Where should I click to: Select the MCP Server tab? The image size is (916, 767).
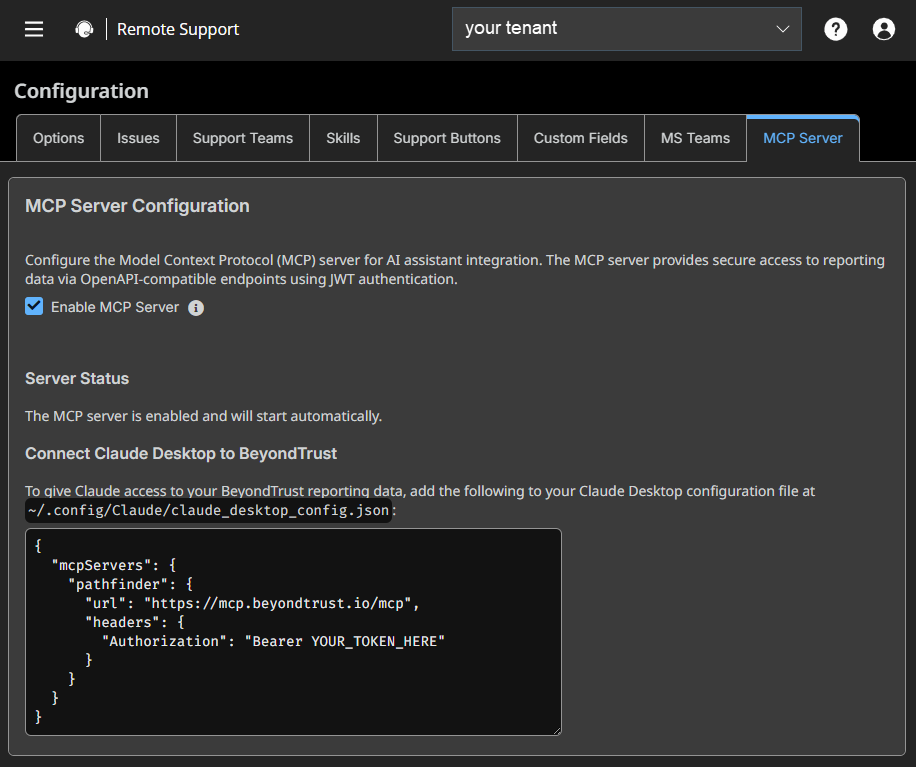point(803,138)
